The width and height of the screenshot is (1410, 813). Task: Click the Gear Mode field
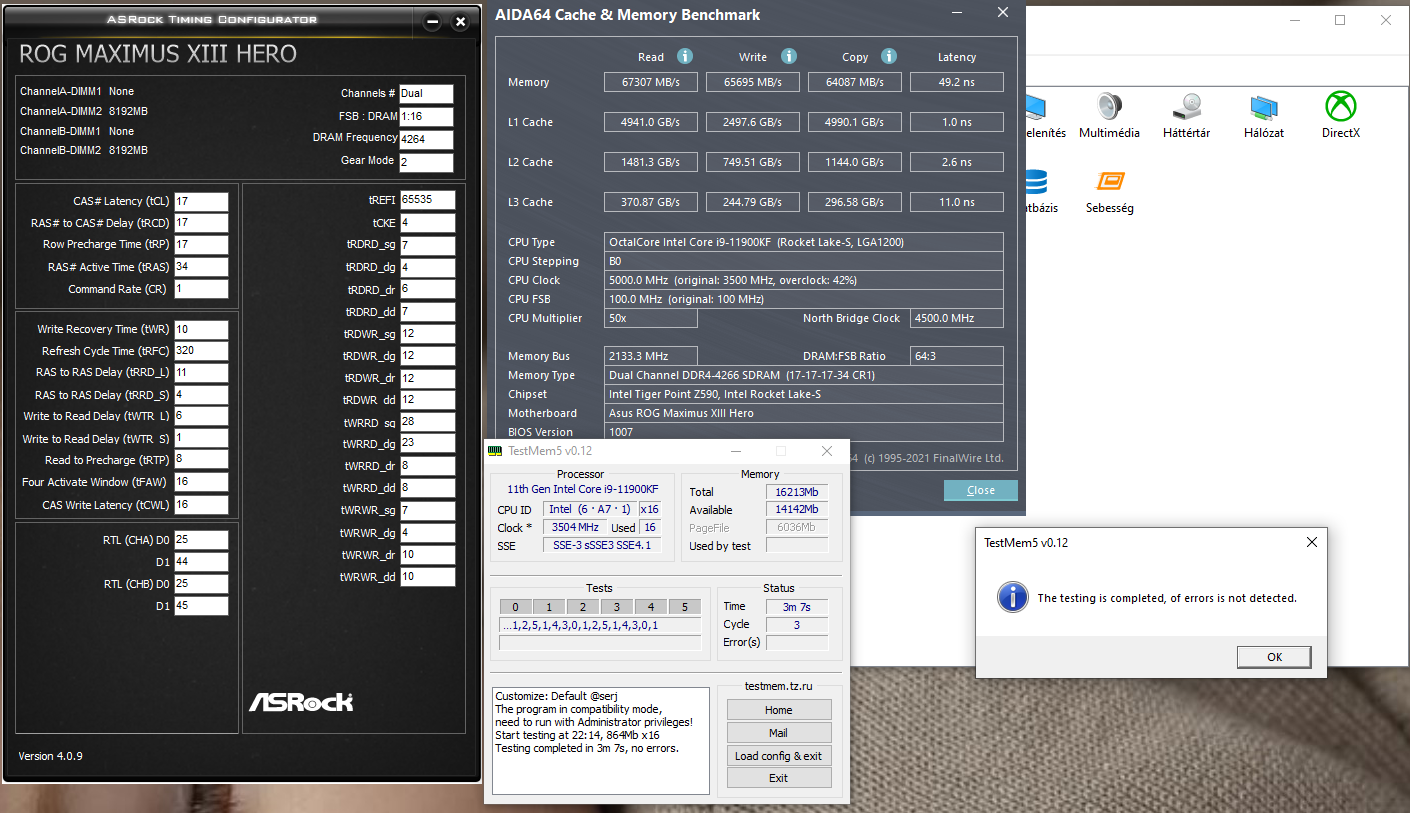click(426, 162)
